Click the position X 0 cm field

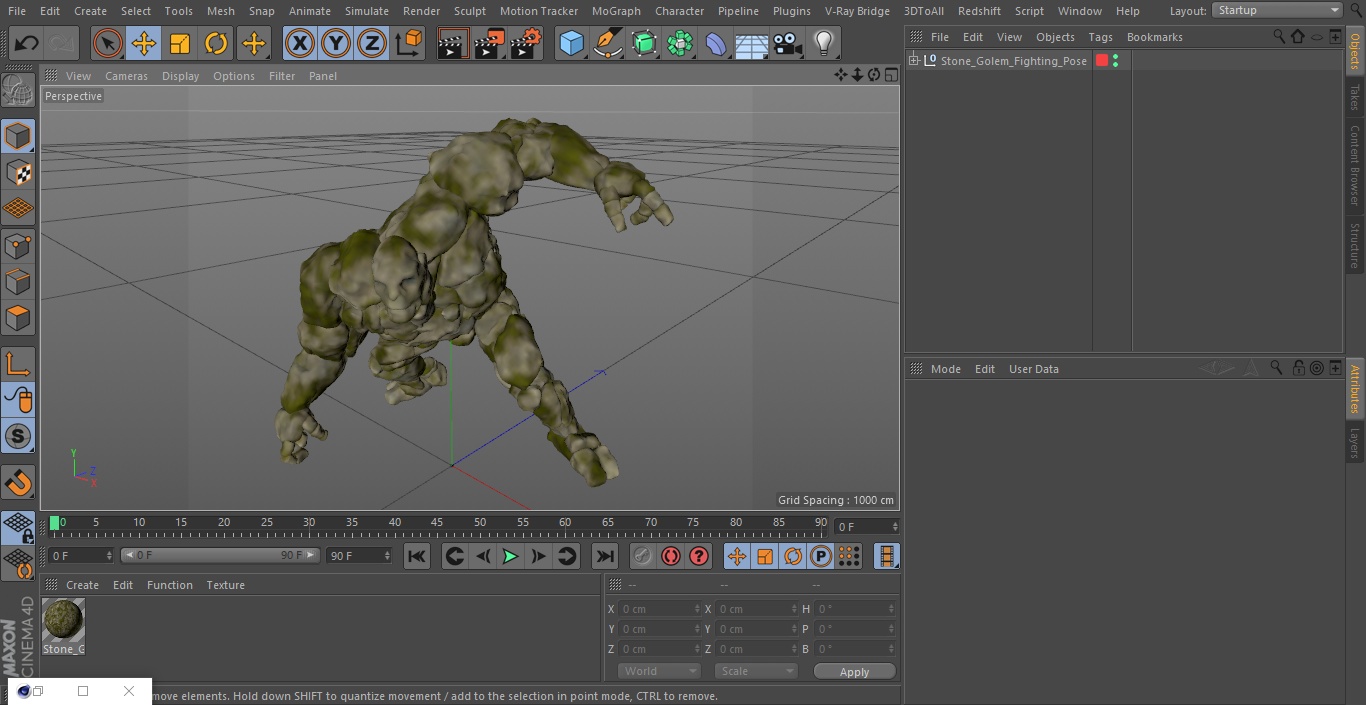click(x=660, y=609)
